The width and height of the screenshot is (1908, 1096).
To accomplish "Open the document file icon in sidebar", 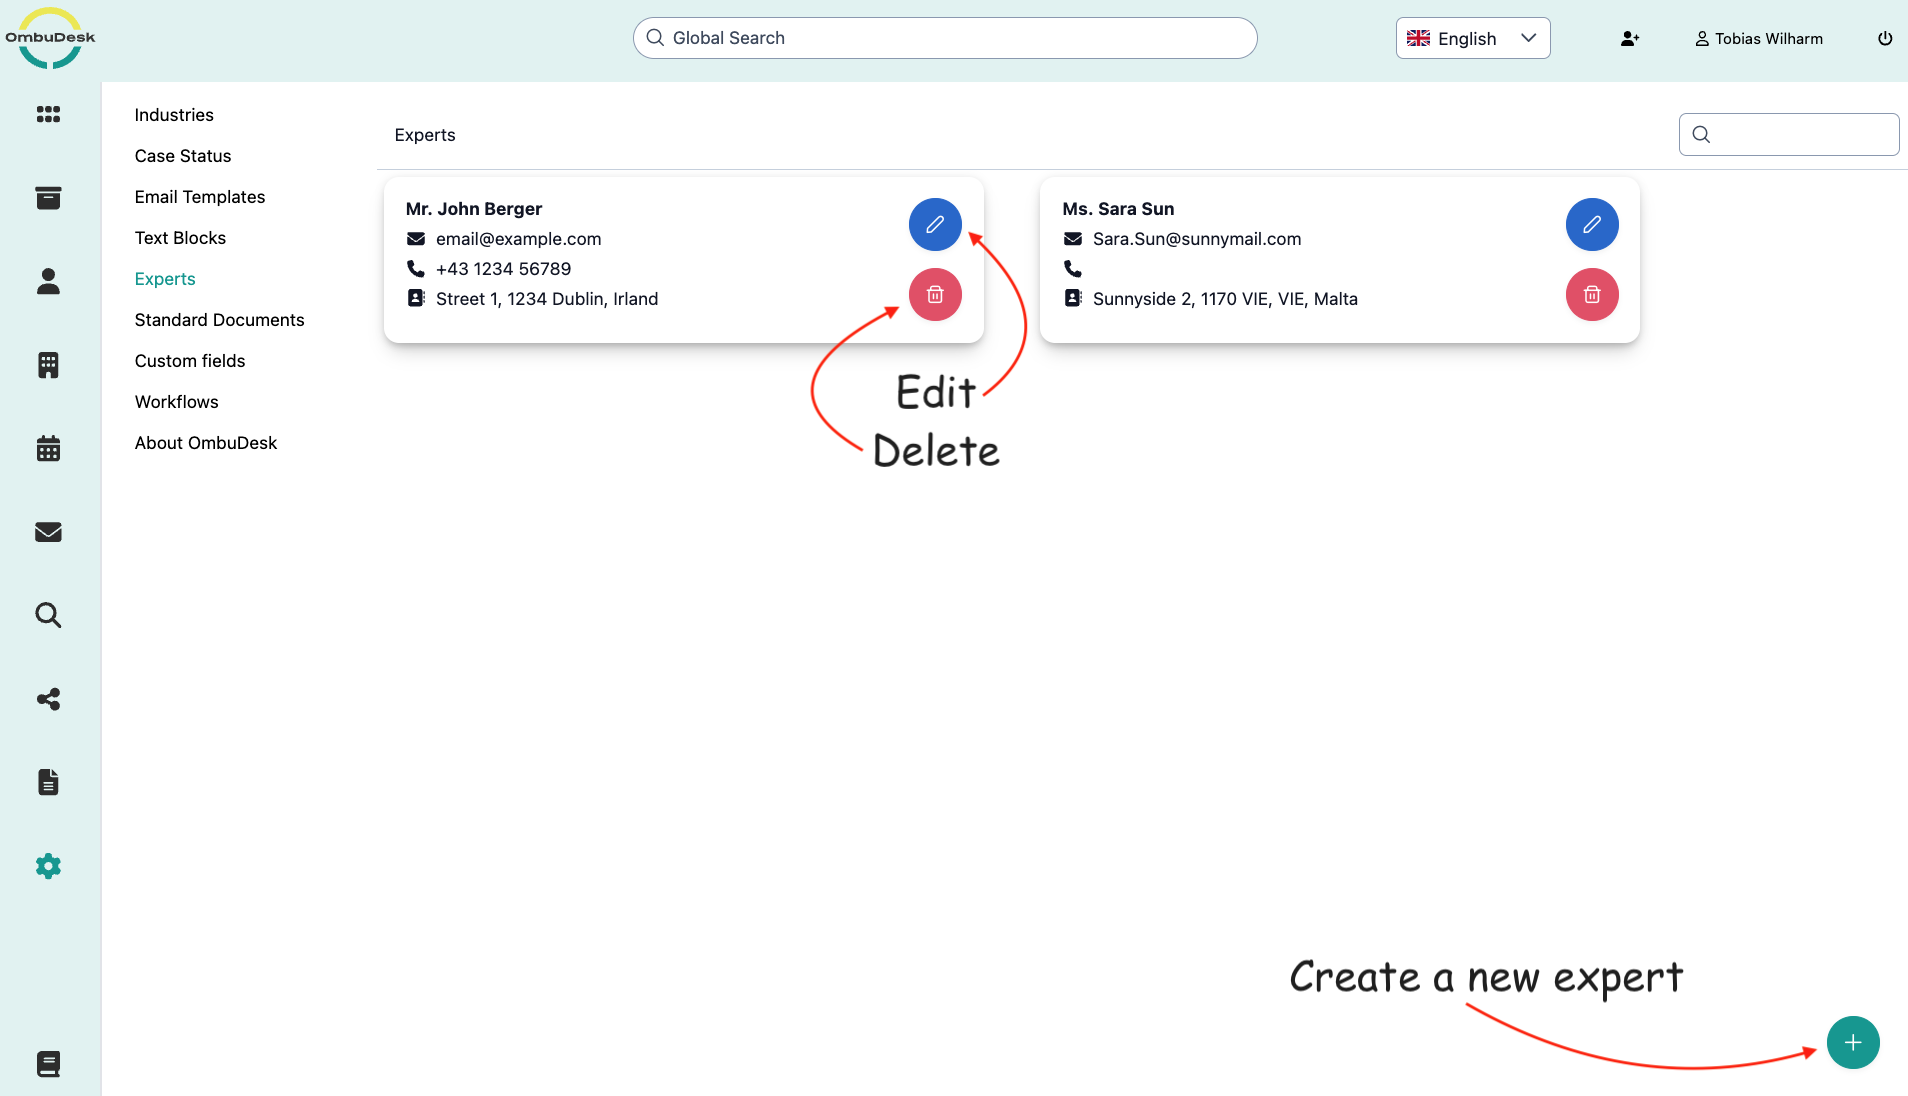I will (x=48, y=782).
